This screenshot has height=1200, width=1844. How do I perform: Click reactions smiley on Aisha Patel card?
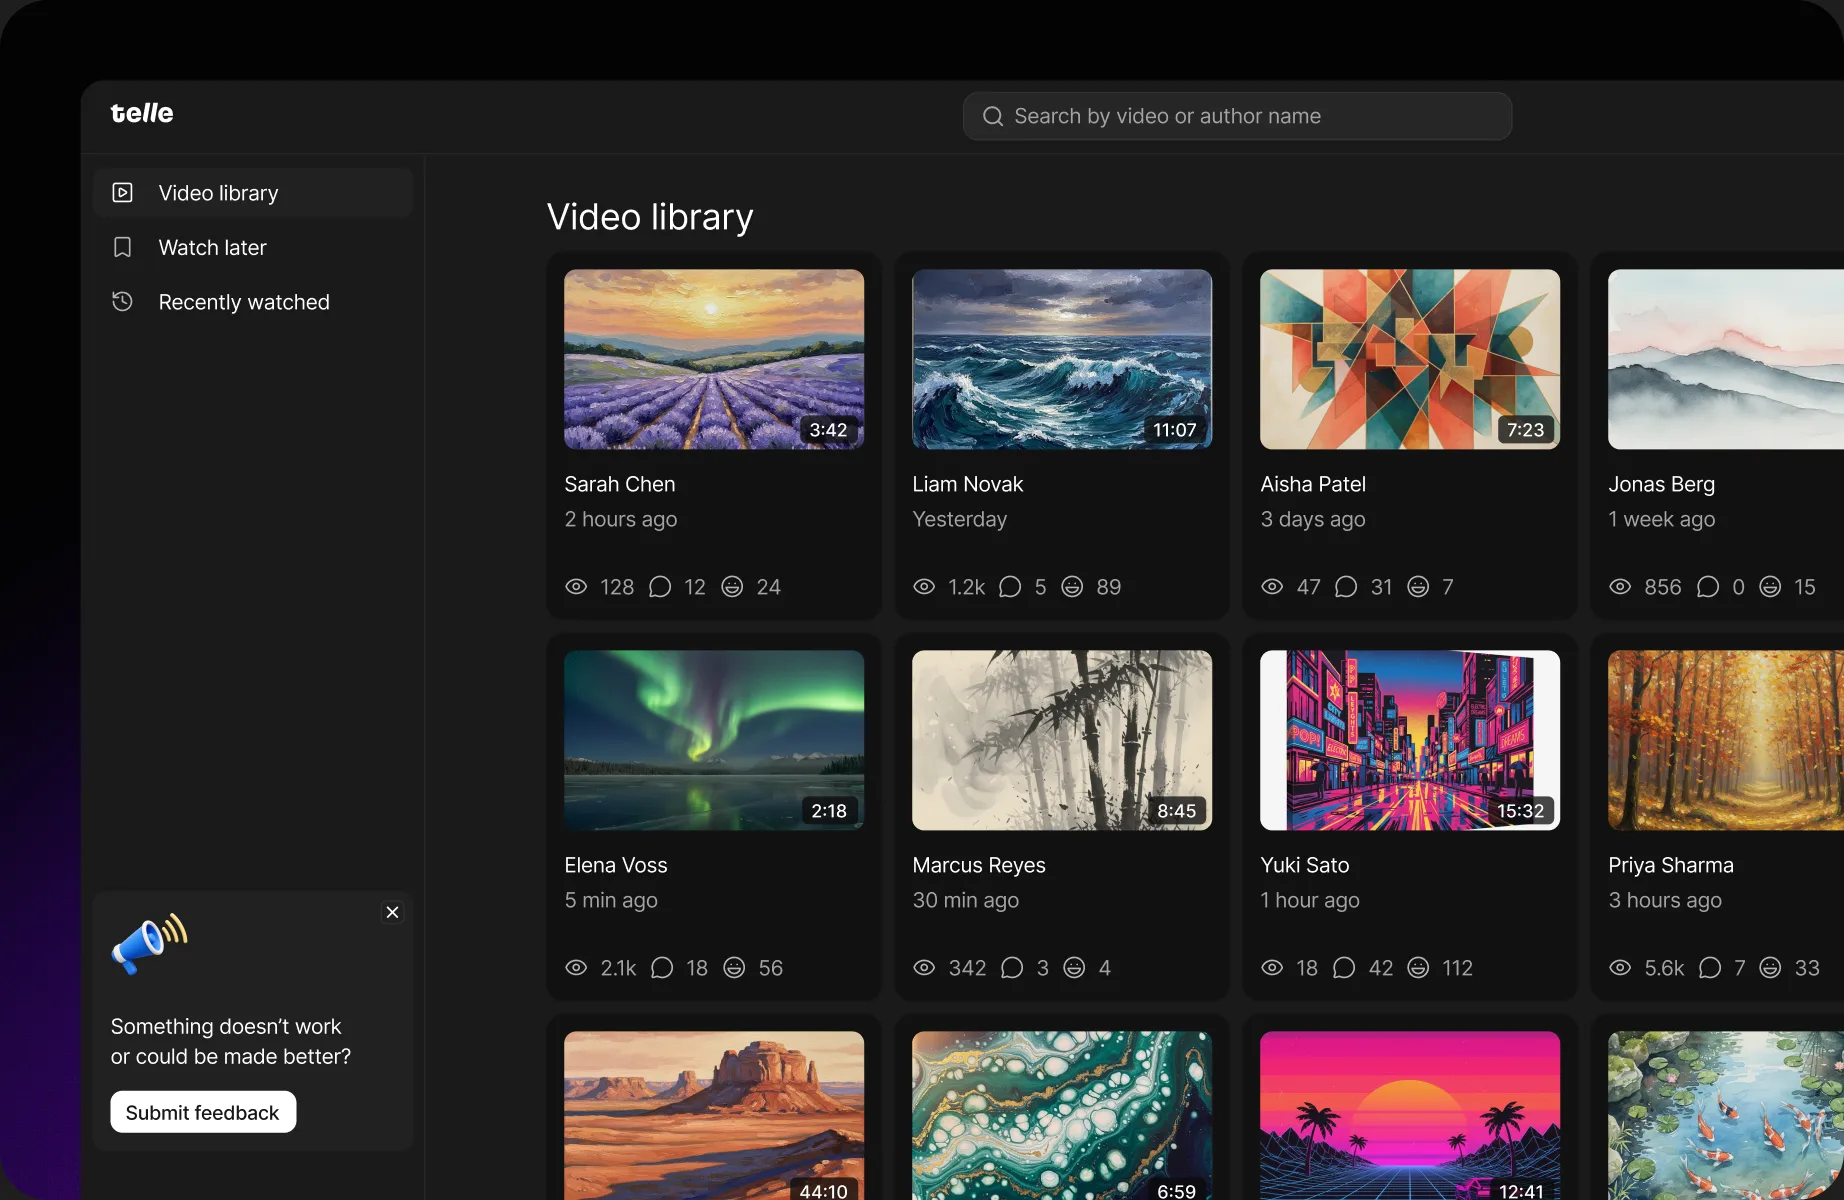tap(1418, 587)
